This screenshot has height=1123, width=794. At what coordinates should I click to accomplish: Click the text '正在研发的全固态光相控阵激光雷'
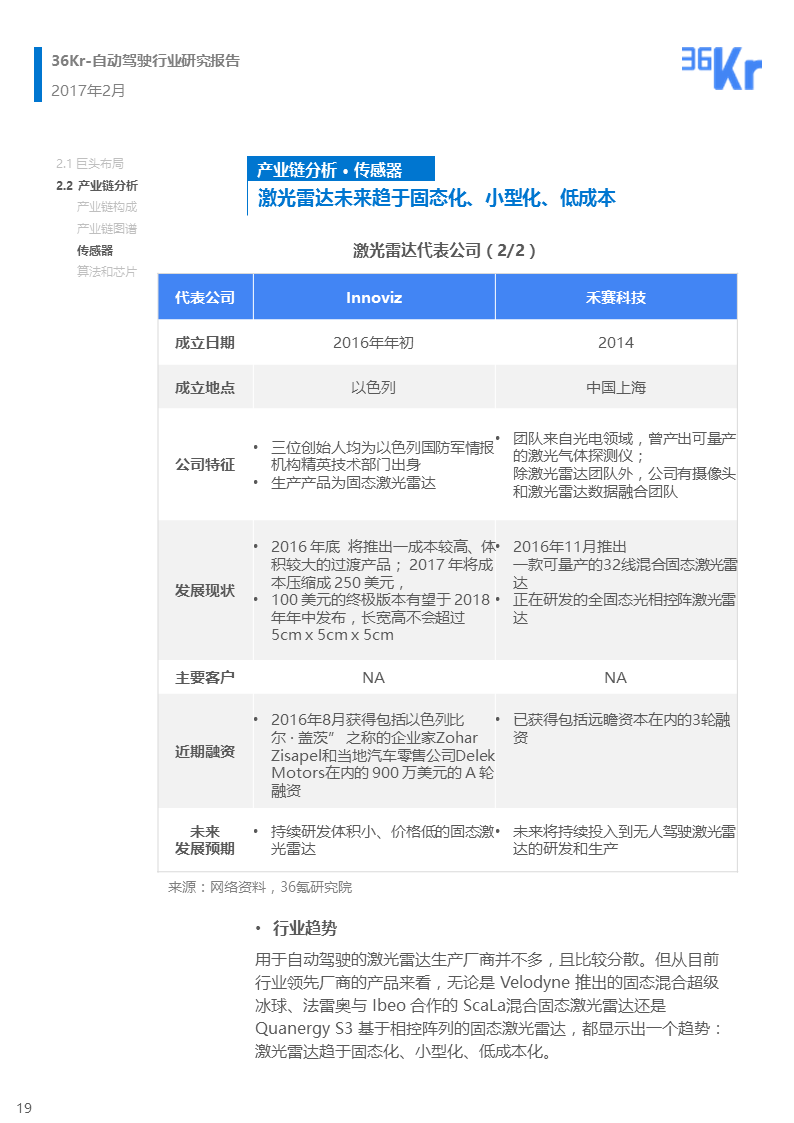624,599
